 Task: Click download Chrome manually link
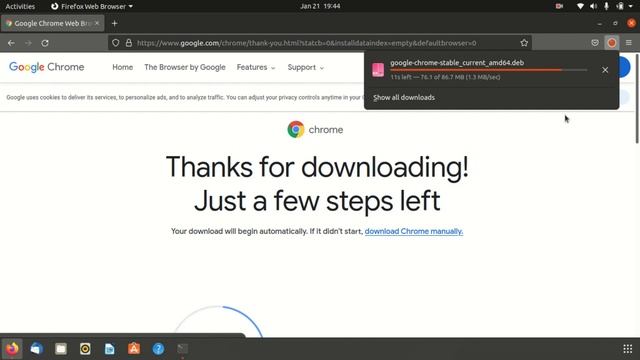coord(414,231)
